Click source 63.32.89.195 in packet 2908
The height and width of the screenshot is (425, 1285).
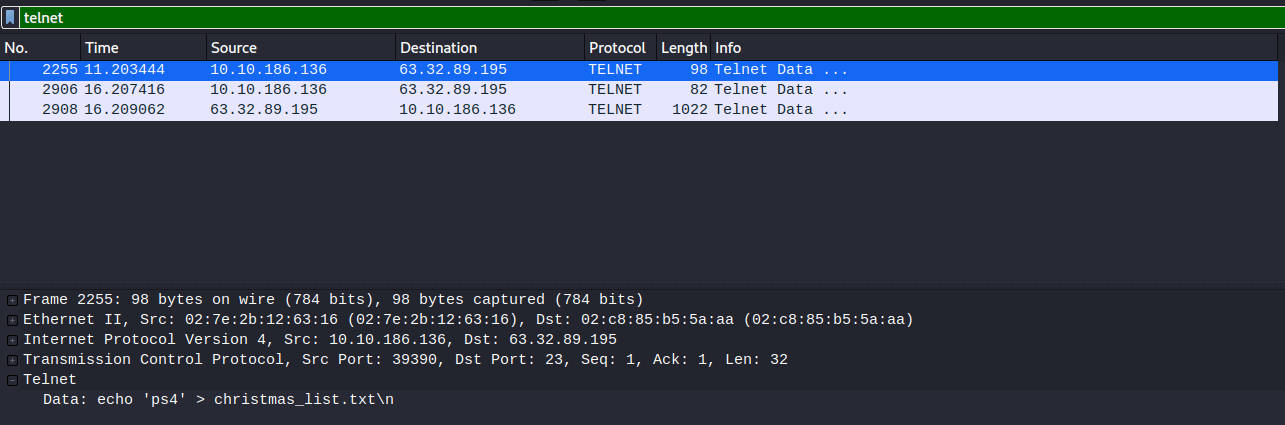(x=264, y=110)
